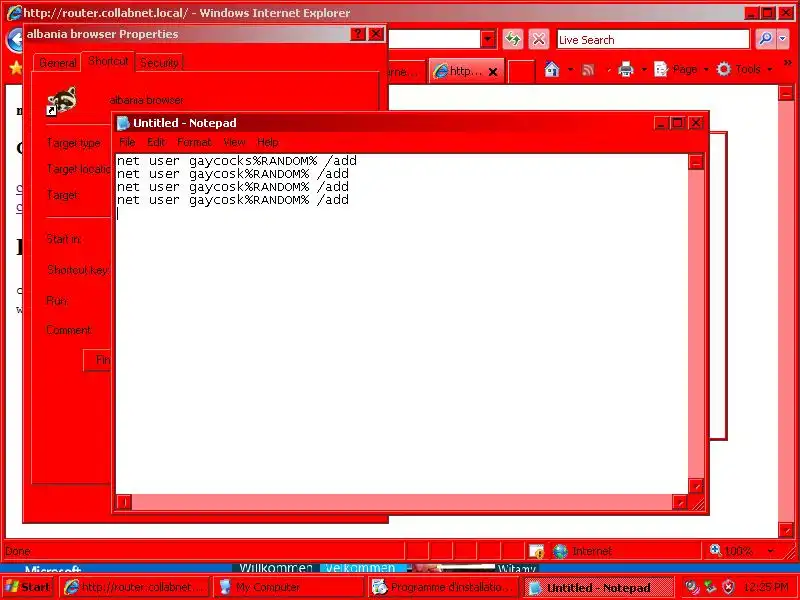Open the address bar dropdown arrow
This screenshot has height=600, width=800.
click(488, 39)
